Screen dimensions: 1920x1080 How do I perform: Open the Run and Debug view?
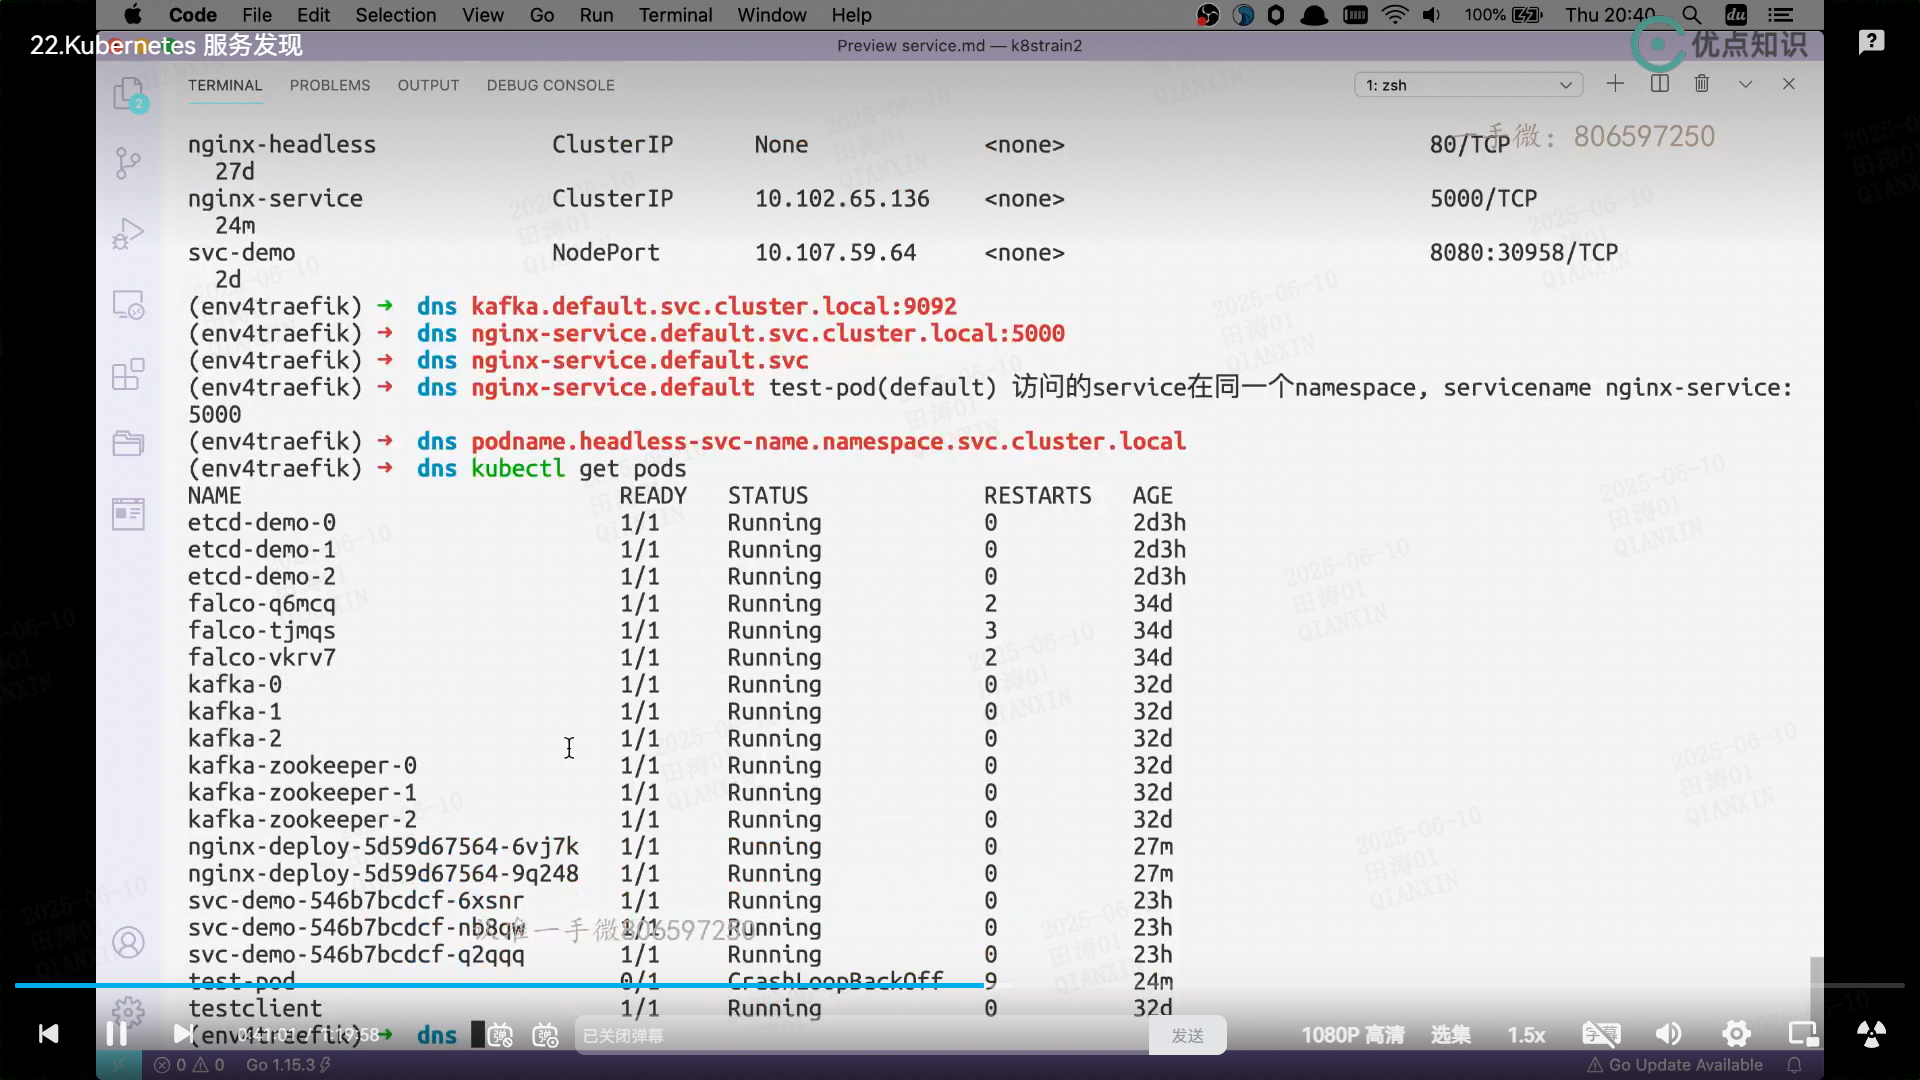(x=128, y=233)
